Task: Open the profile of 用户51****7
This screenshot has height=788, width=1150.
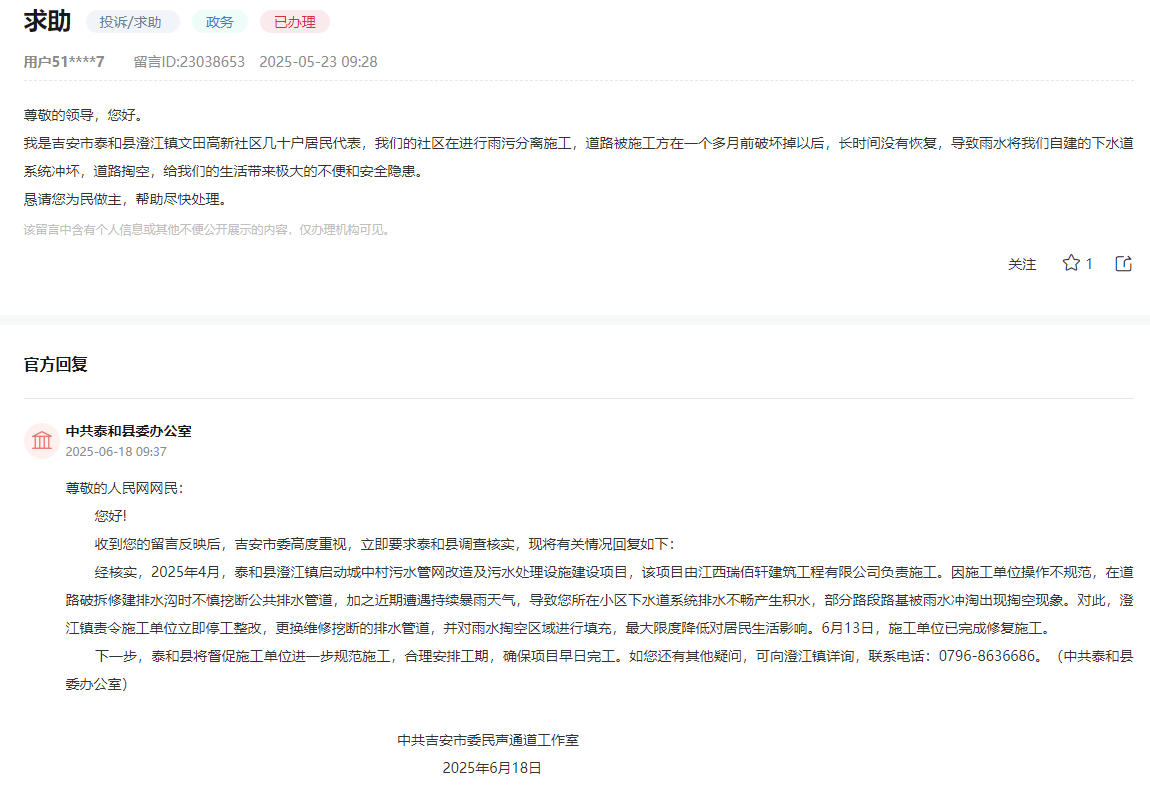Action: pos(64,62)
